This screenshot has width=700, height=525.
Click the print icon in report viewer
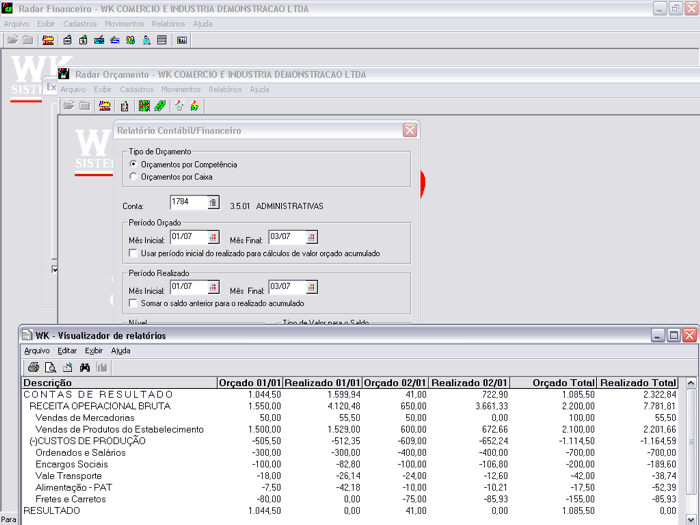[x=34, y=367]
